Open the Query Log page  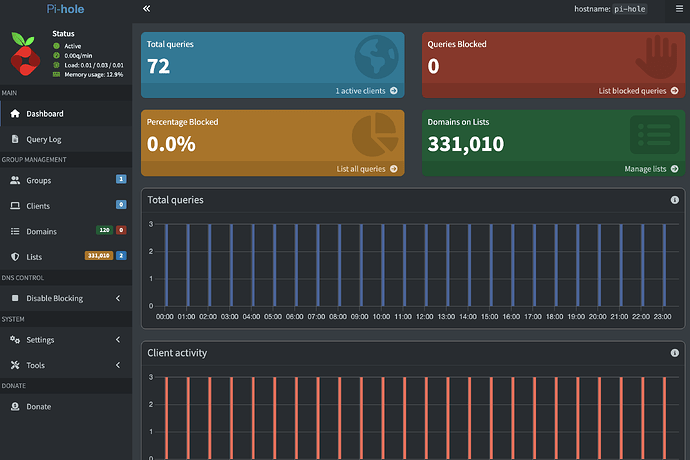click(x=66, y=139)
